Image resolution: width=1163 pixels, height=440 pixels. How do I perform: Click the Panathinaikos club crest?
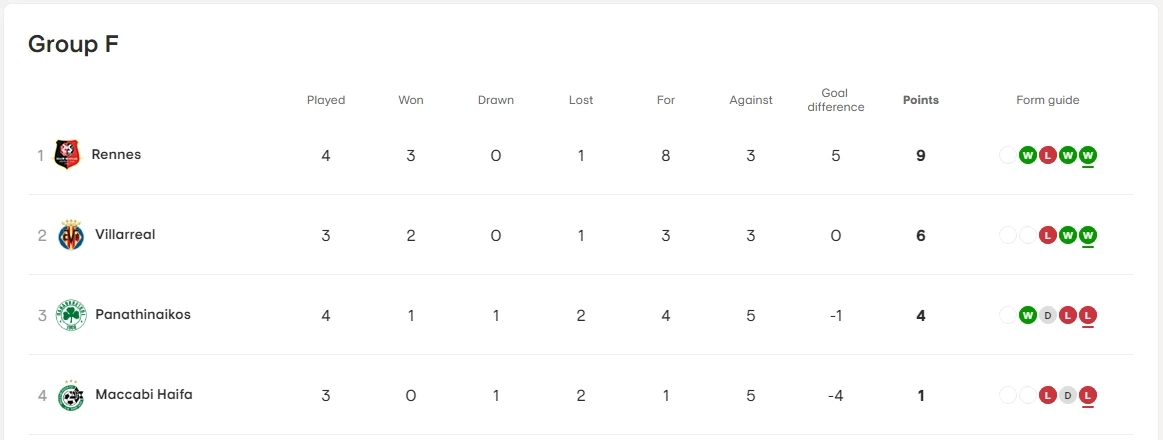(x=71, y=315)
